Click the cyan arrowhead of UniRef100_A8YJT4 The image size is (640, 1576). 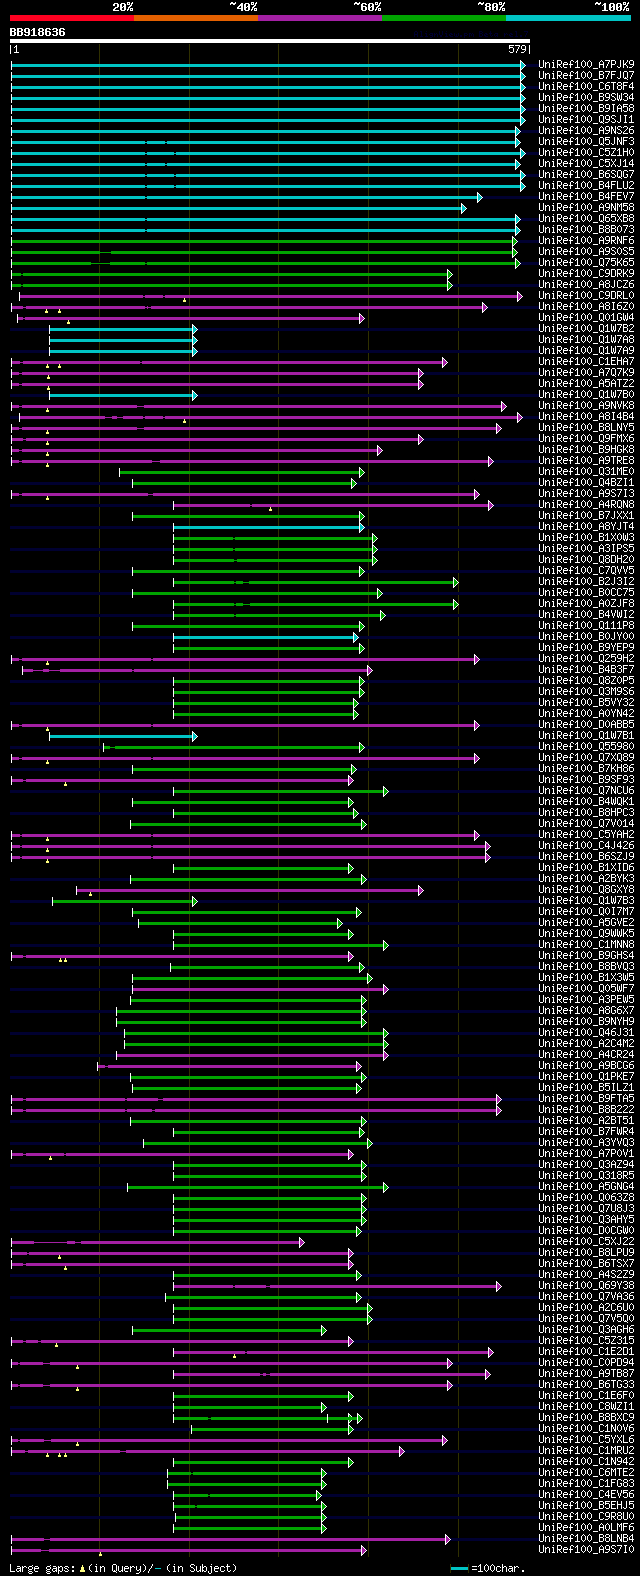(x=361, y=526)
